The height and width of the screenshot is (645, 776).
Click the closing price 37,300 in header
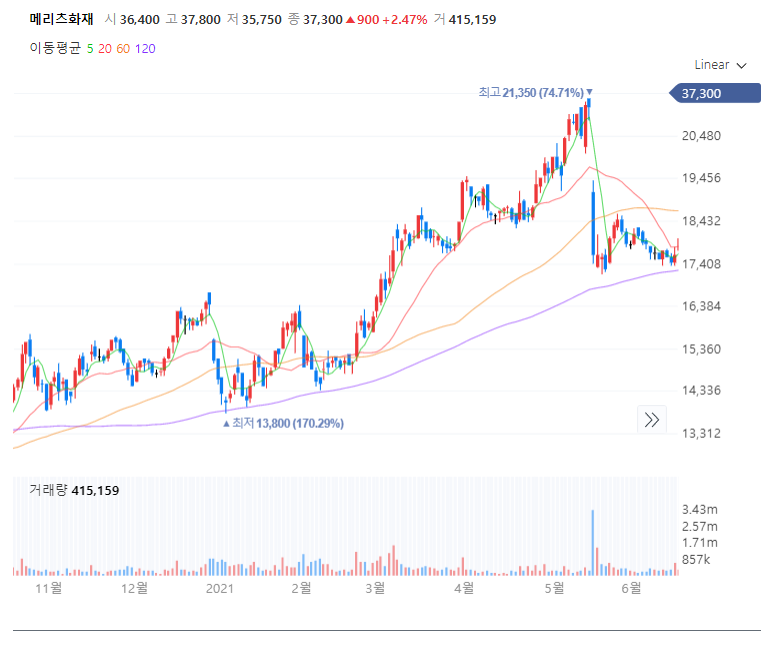pyautogui.click(x=323, y=20)
